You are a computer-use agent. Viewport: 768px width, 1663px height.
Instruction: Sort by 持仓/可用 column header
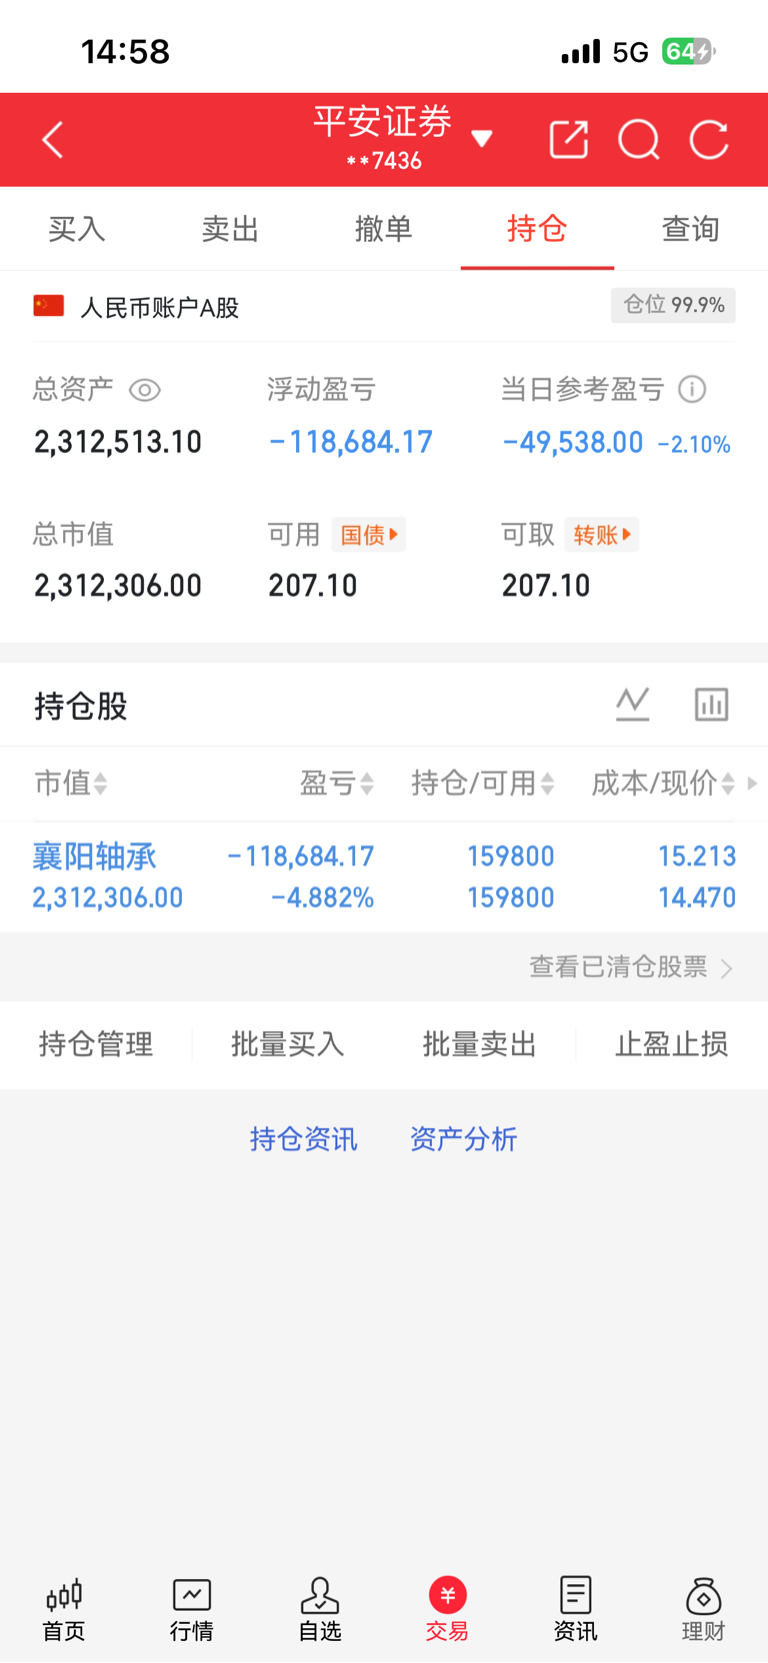[483, 783]
